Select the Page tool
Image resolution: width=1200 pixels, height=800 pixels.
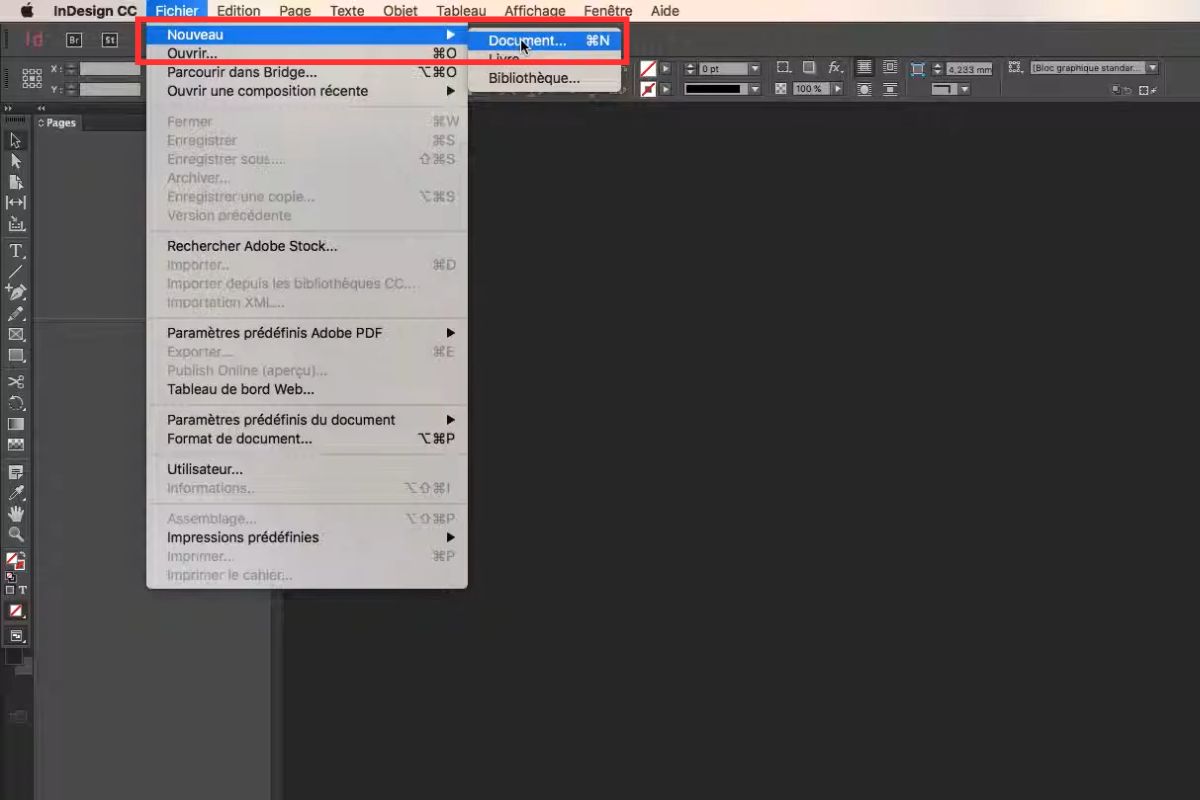click(x=16, y=182)
